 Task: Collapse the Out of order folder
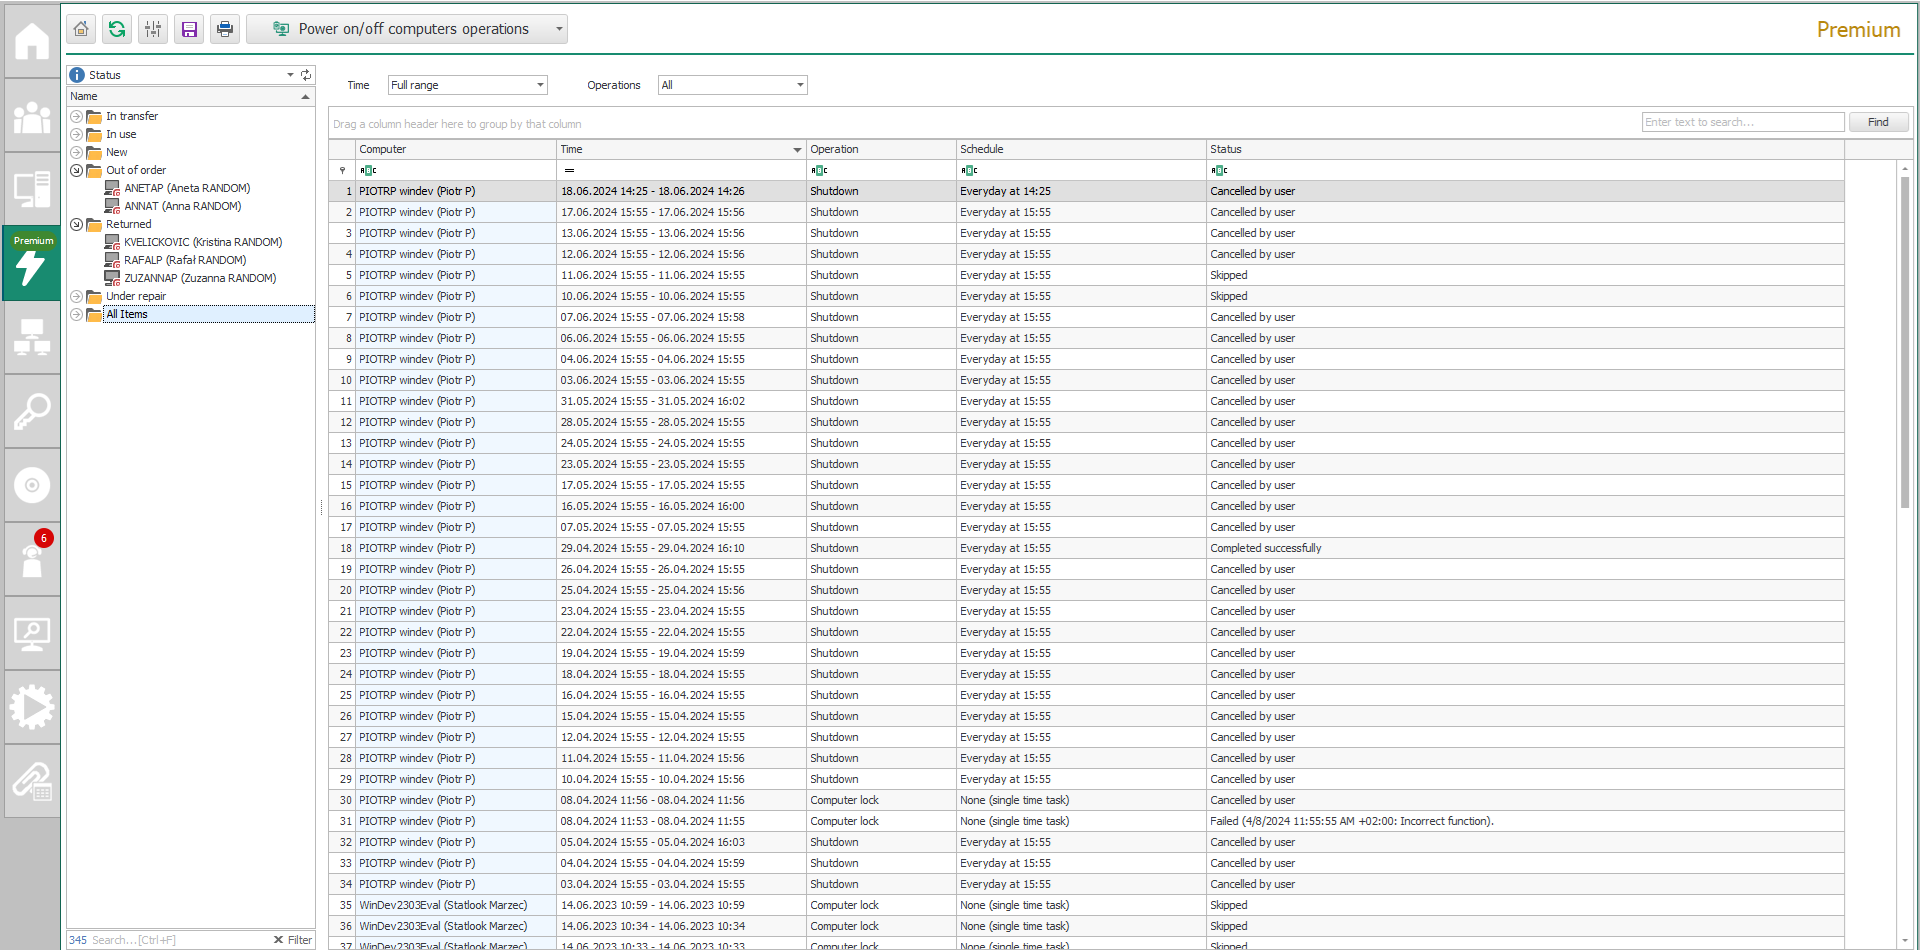[x=77, y=171]
